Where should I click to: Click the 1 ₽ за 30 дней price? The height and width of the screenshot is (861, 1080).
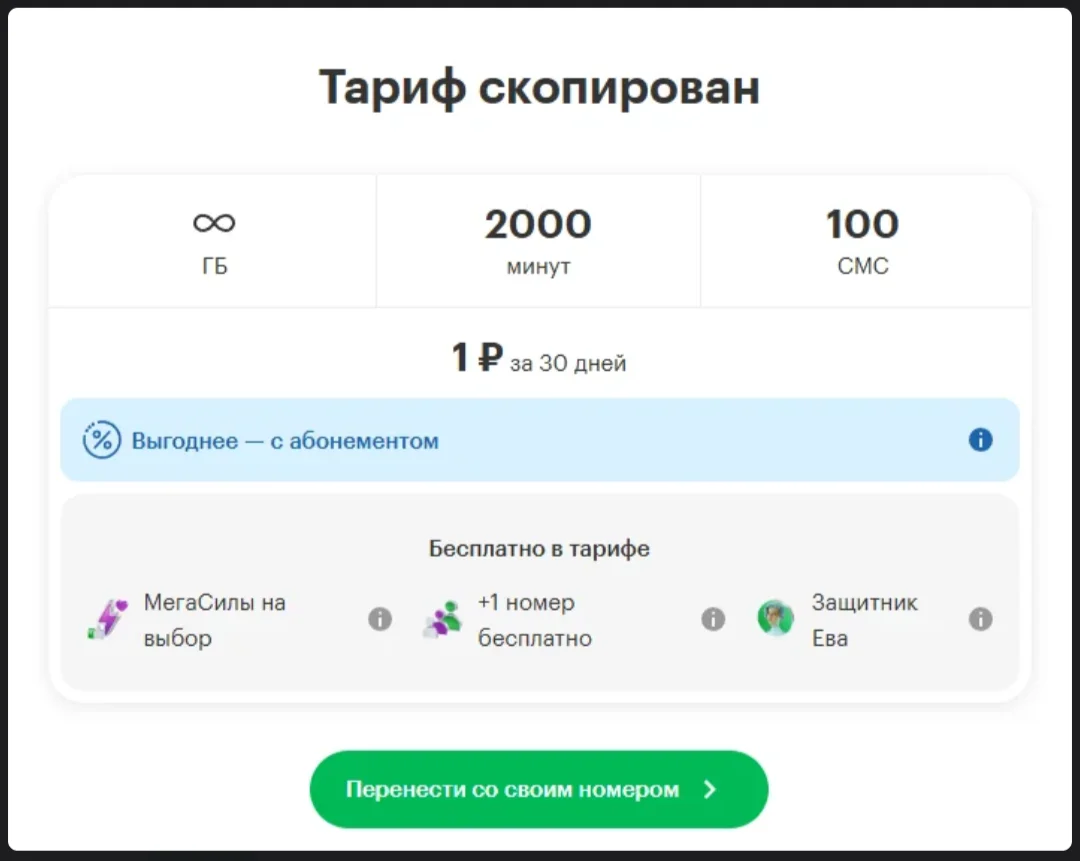(x=539, y=358)
